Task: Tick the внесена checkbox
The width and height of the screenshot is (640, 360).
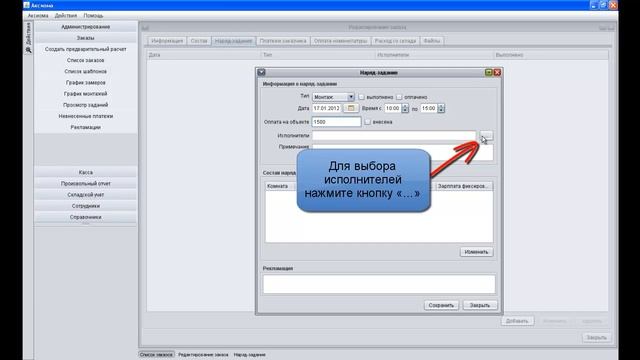Action: [x=367, y=122]
